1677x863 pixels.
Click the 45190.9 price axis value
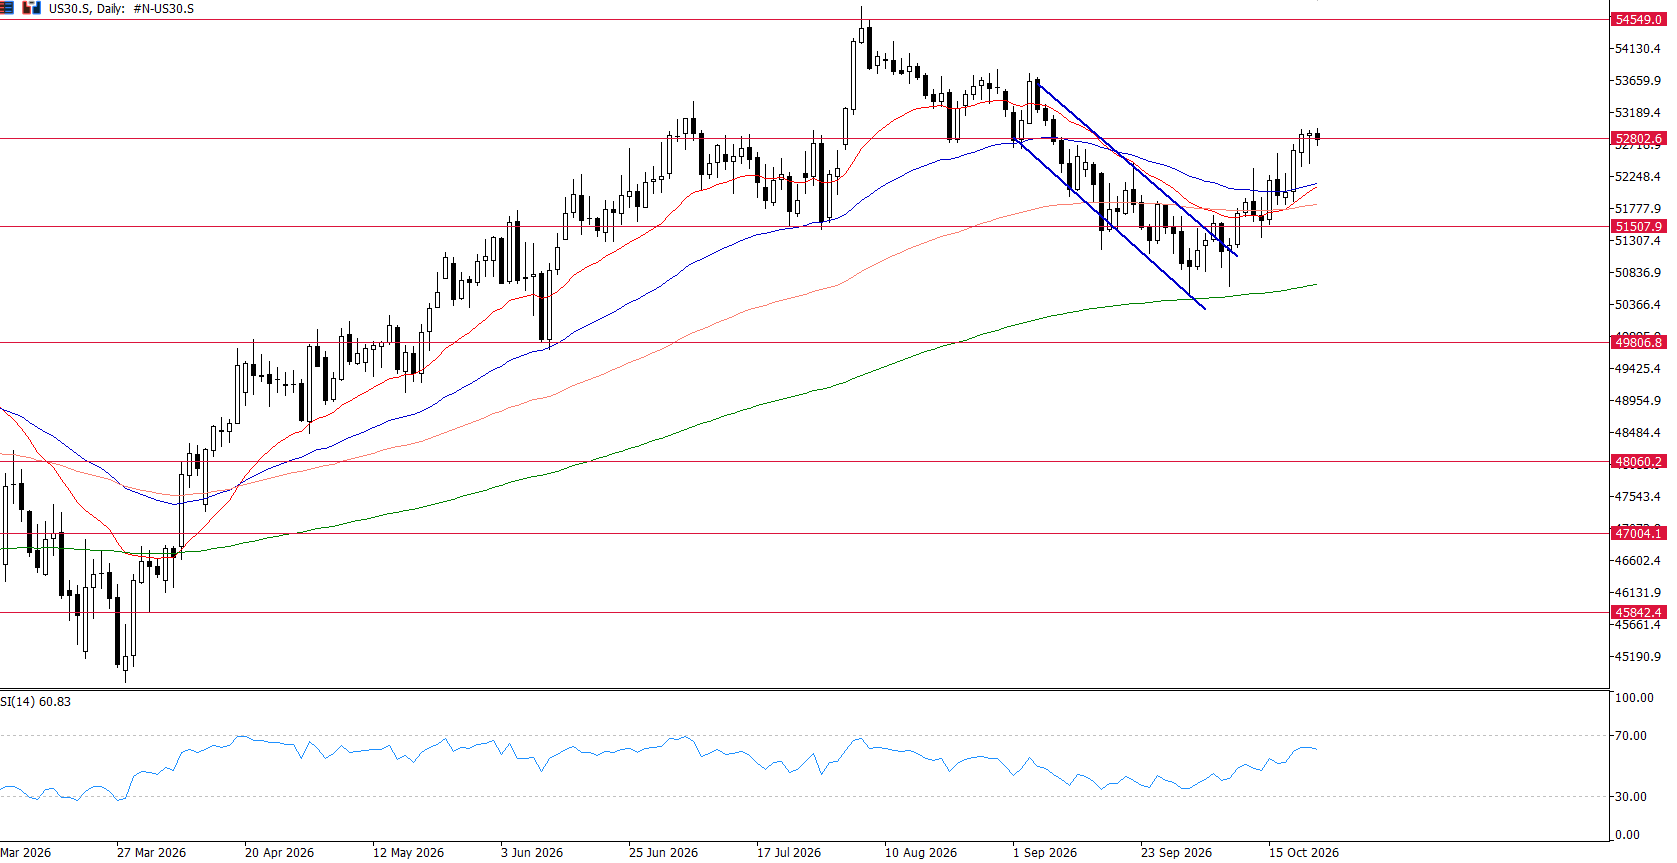1638,657
